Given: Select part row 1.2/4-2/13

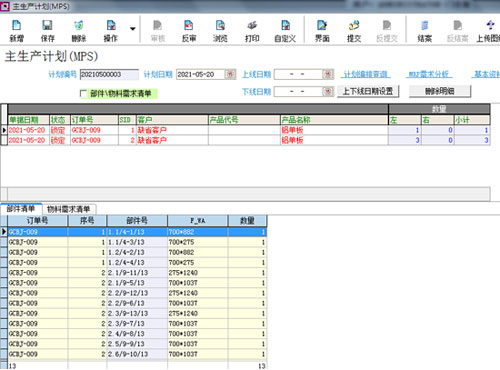Looking at the screenshot, I should point(137,252).
